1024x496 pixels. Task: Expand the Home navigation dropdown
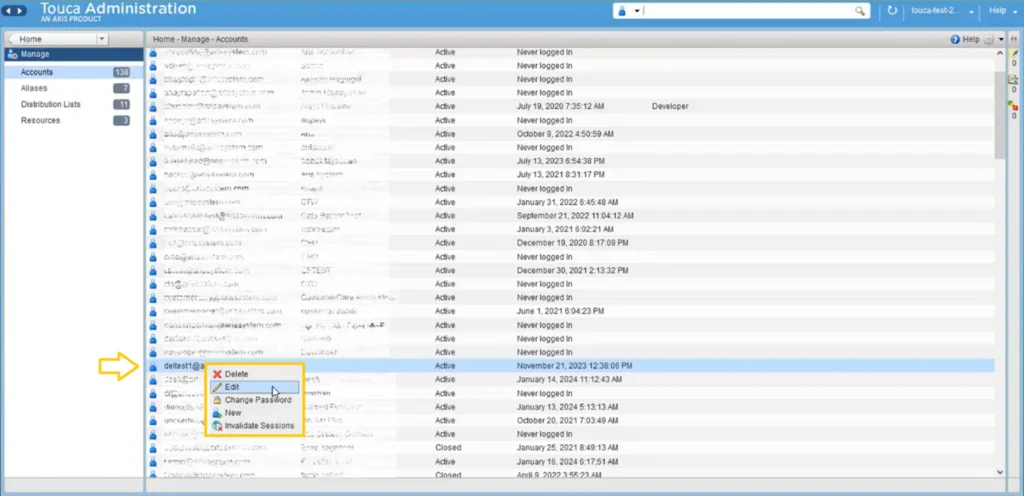point(101,39)
